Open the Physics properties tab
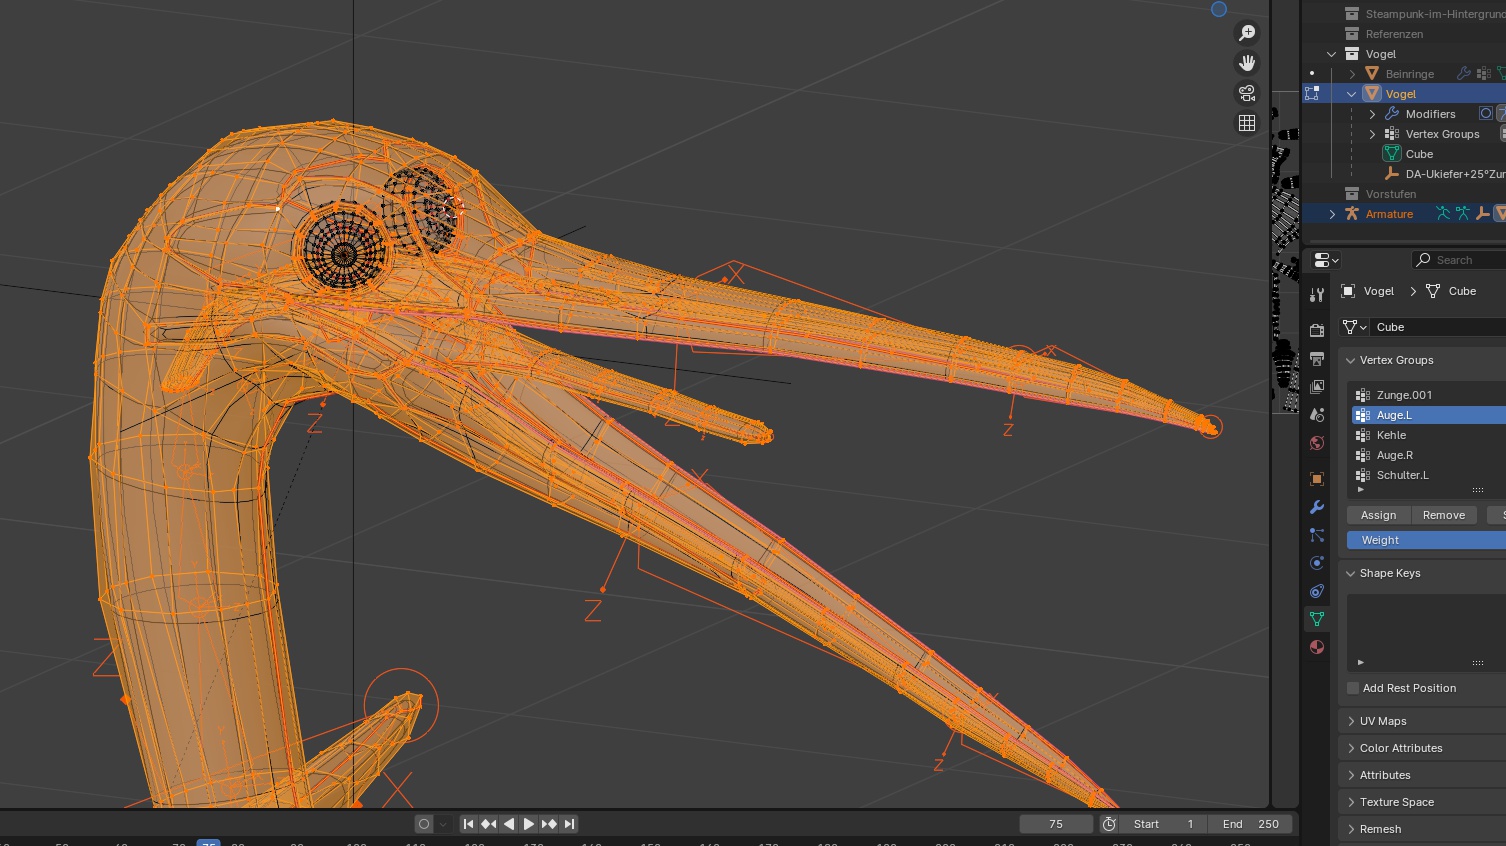This screenshot has height=846, width=1506. (1317, 563)
